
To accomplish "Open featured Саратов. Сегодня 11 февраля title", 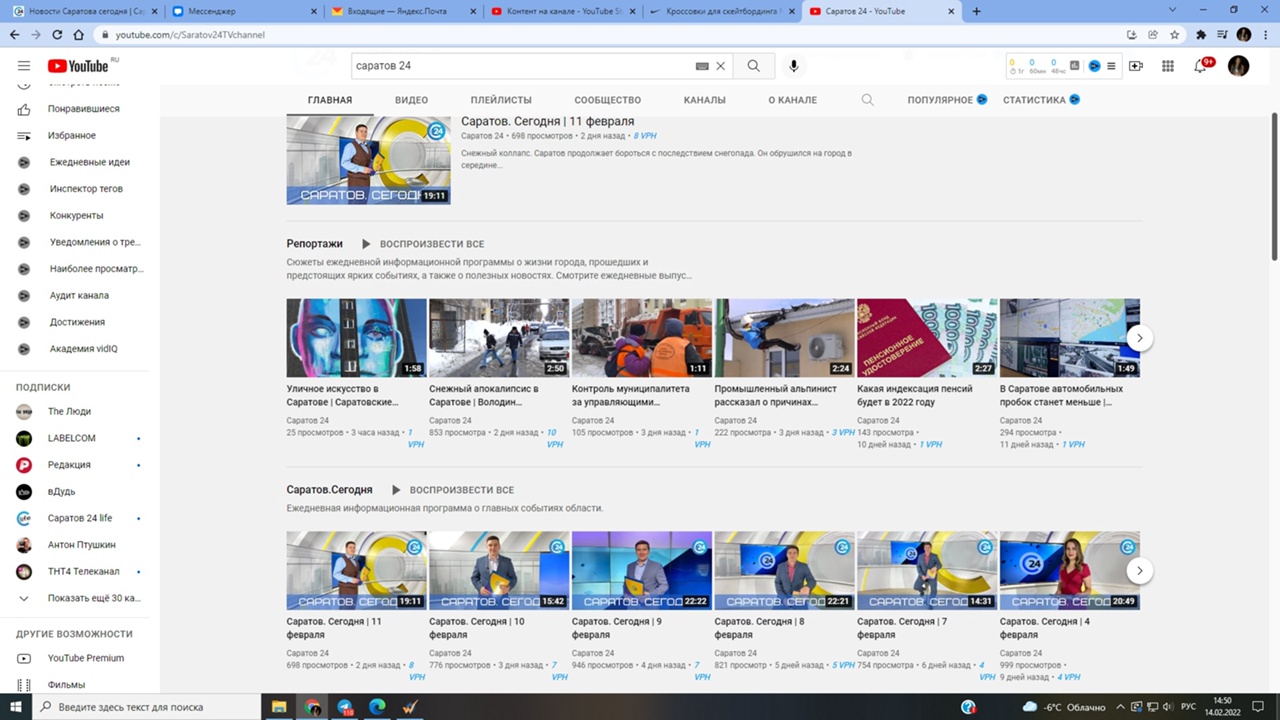I will pos(547,122).
